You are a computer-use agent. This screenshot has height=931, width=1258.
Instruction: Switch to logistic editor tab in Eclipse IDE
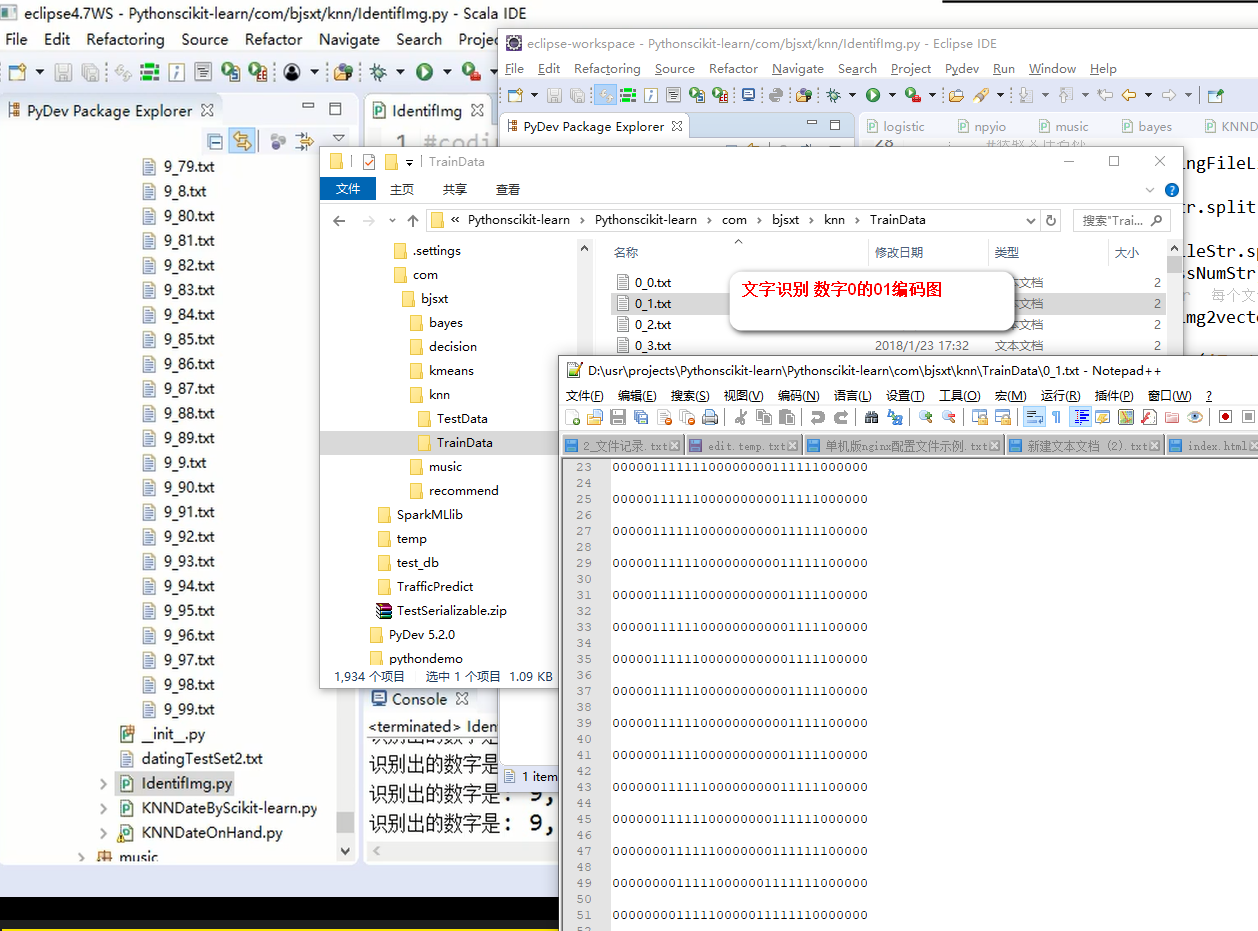tap(894, 127)
